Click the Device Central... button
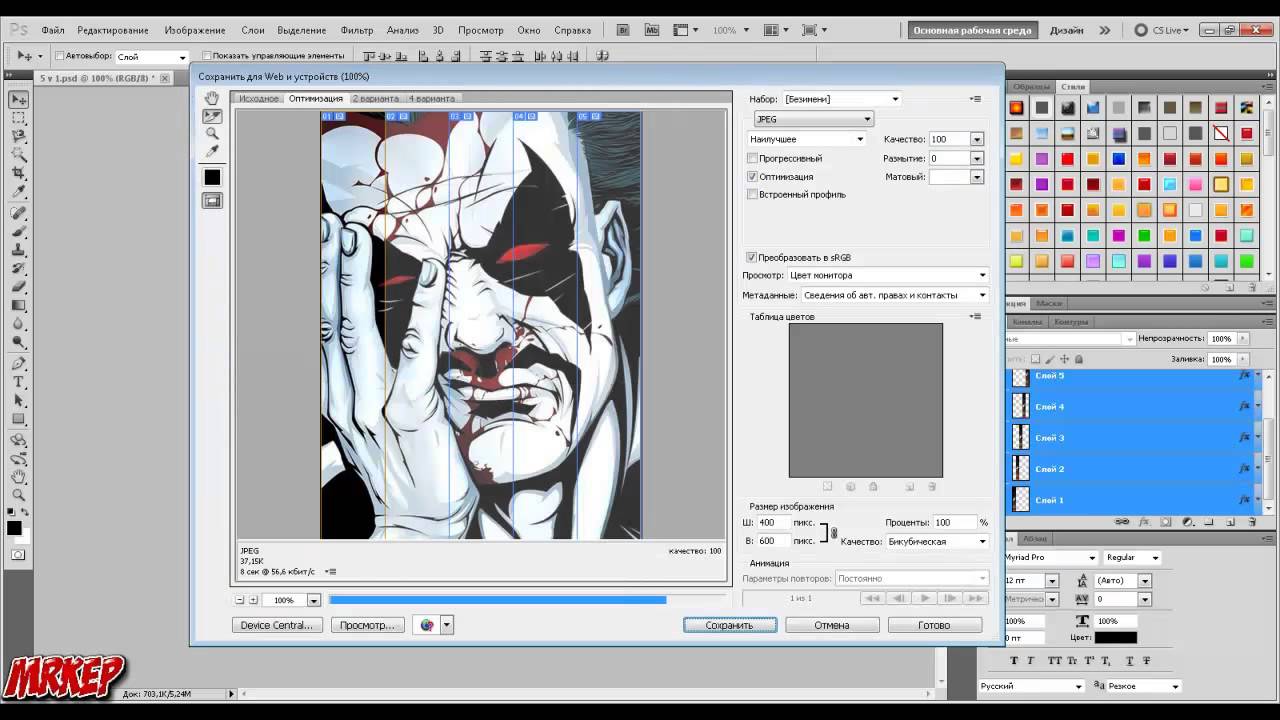1280x720 pixels. [x=277, y=625]
